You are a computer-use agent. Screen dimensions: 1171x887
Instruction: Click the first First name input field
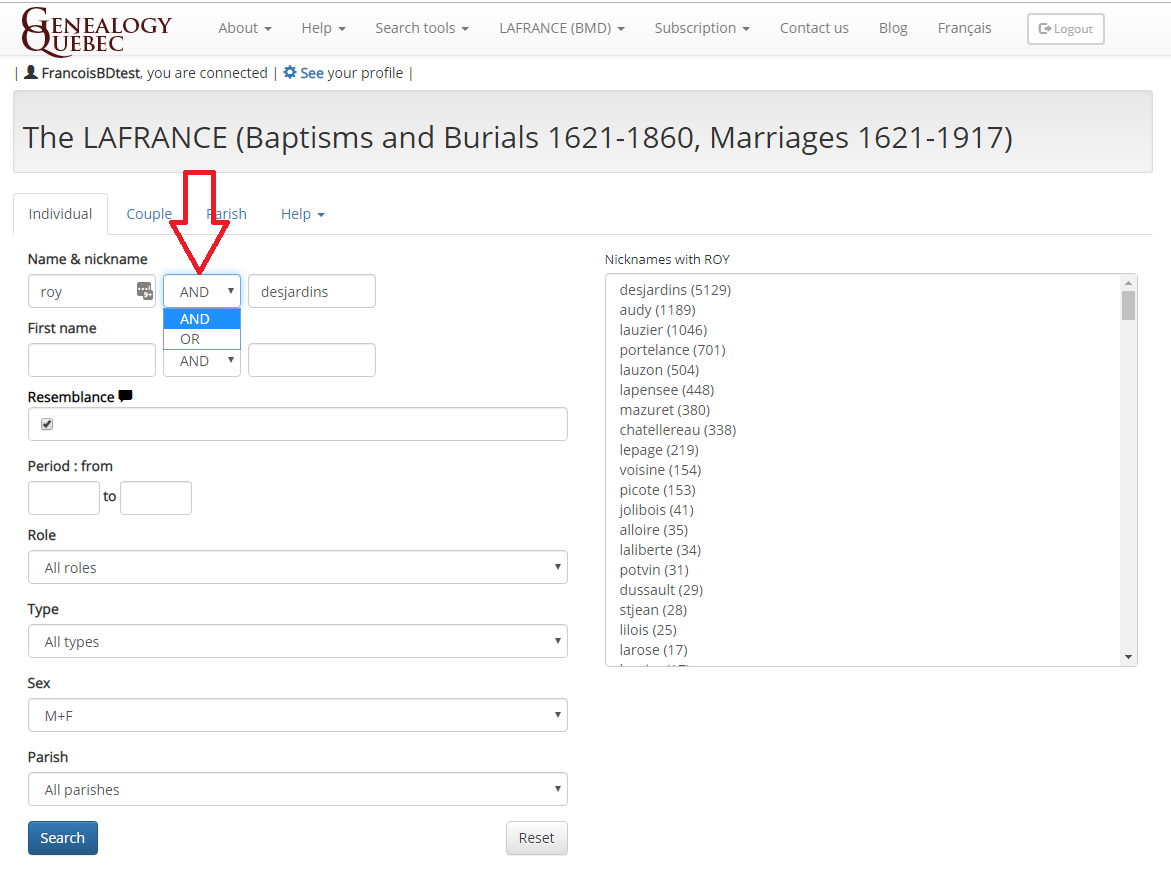[x=92, y=360]
